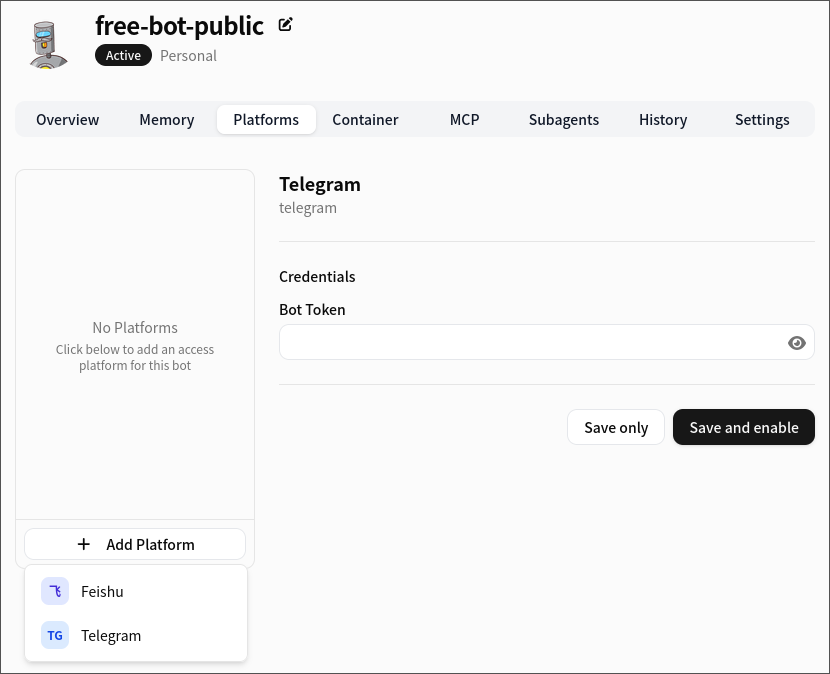Image resolution: width=830 pixels, height=674 pixels.
Task: Open the MCP tab
Action: click(464, 120)
